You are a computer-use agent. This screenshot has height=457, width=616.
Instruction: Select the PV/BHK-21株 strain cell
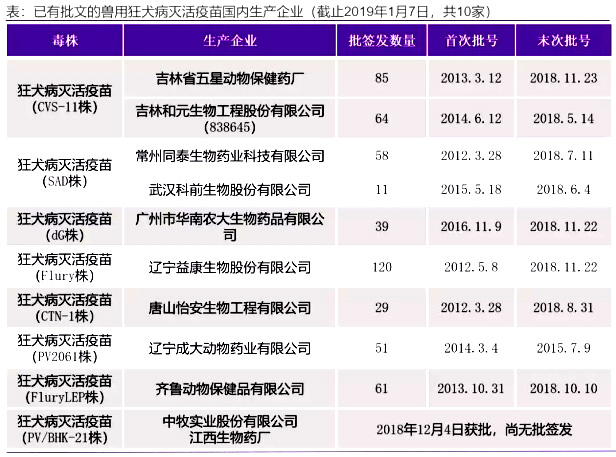65,429
